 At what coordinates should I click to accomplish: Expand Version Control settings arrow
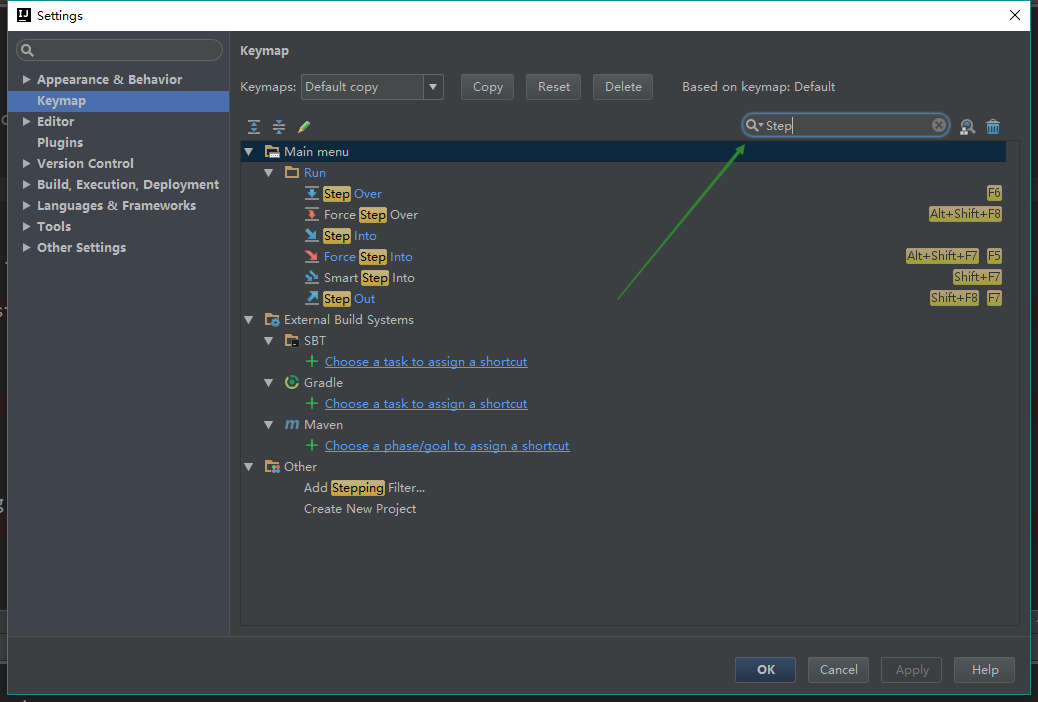[26, 163]
